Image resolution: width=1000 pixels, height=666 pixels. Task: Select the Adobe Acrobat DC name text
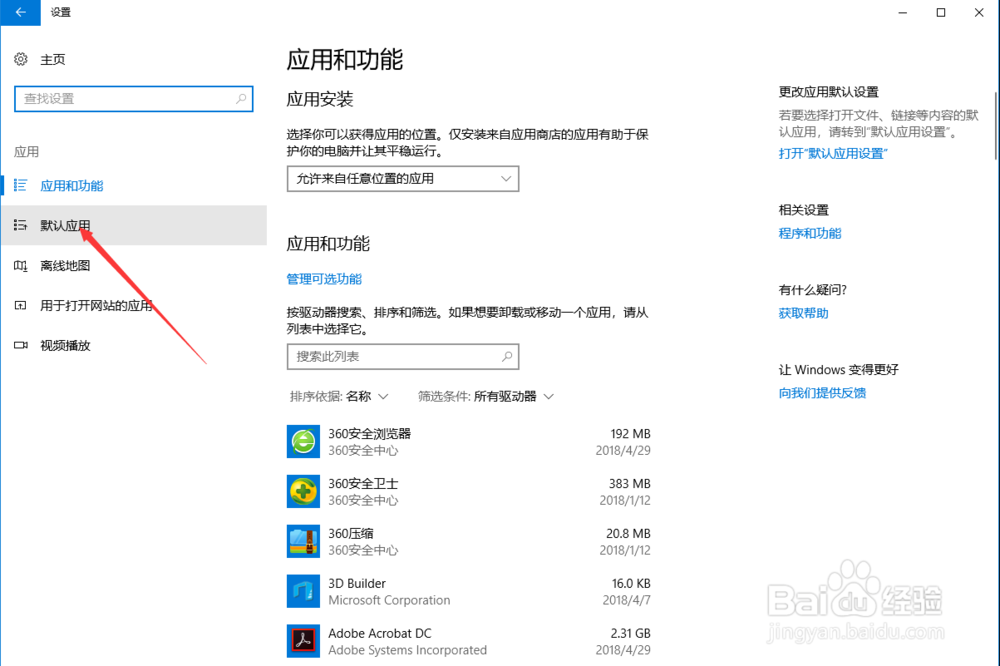pos(379,633)
